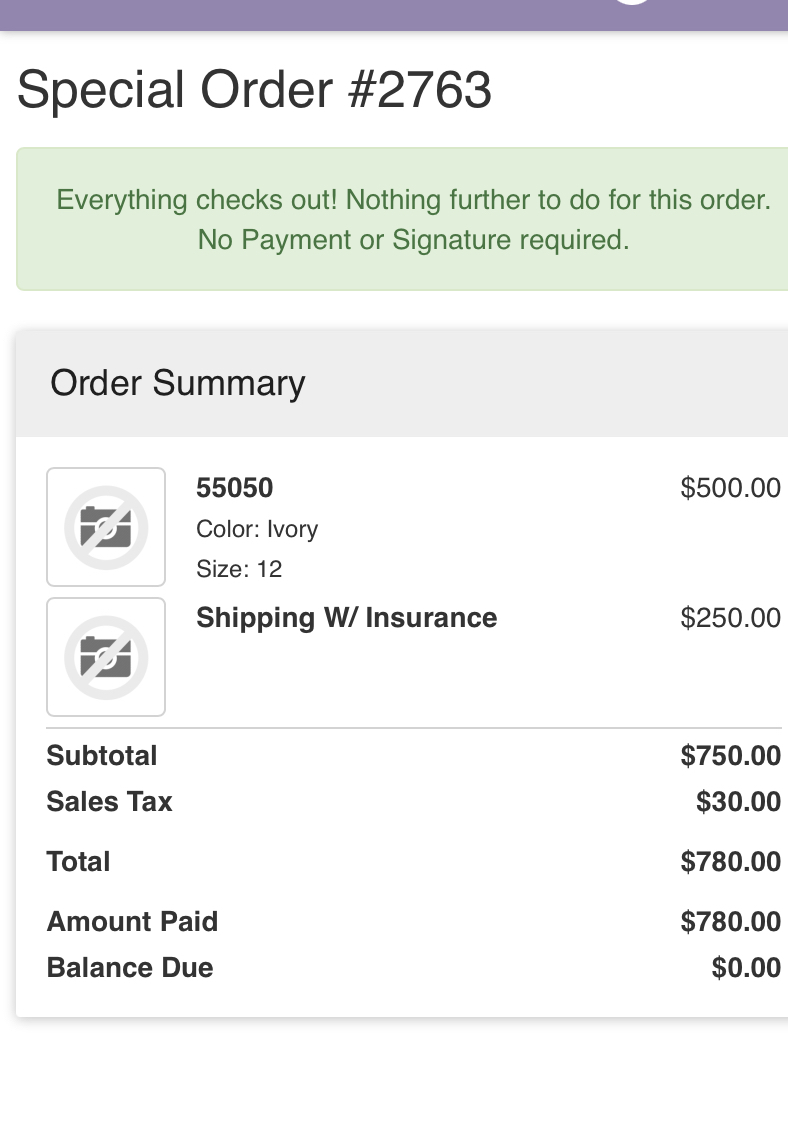
Task: Click the no-photo placeholder icon beside Shipping W/ Insurance
Action: pos(106,657)
